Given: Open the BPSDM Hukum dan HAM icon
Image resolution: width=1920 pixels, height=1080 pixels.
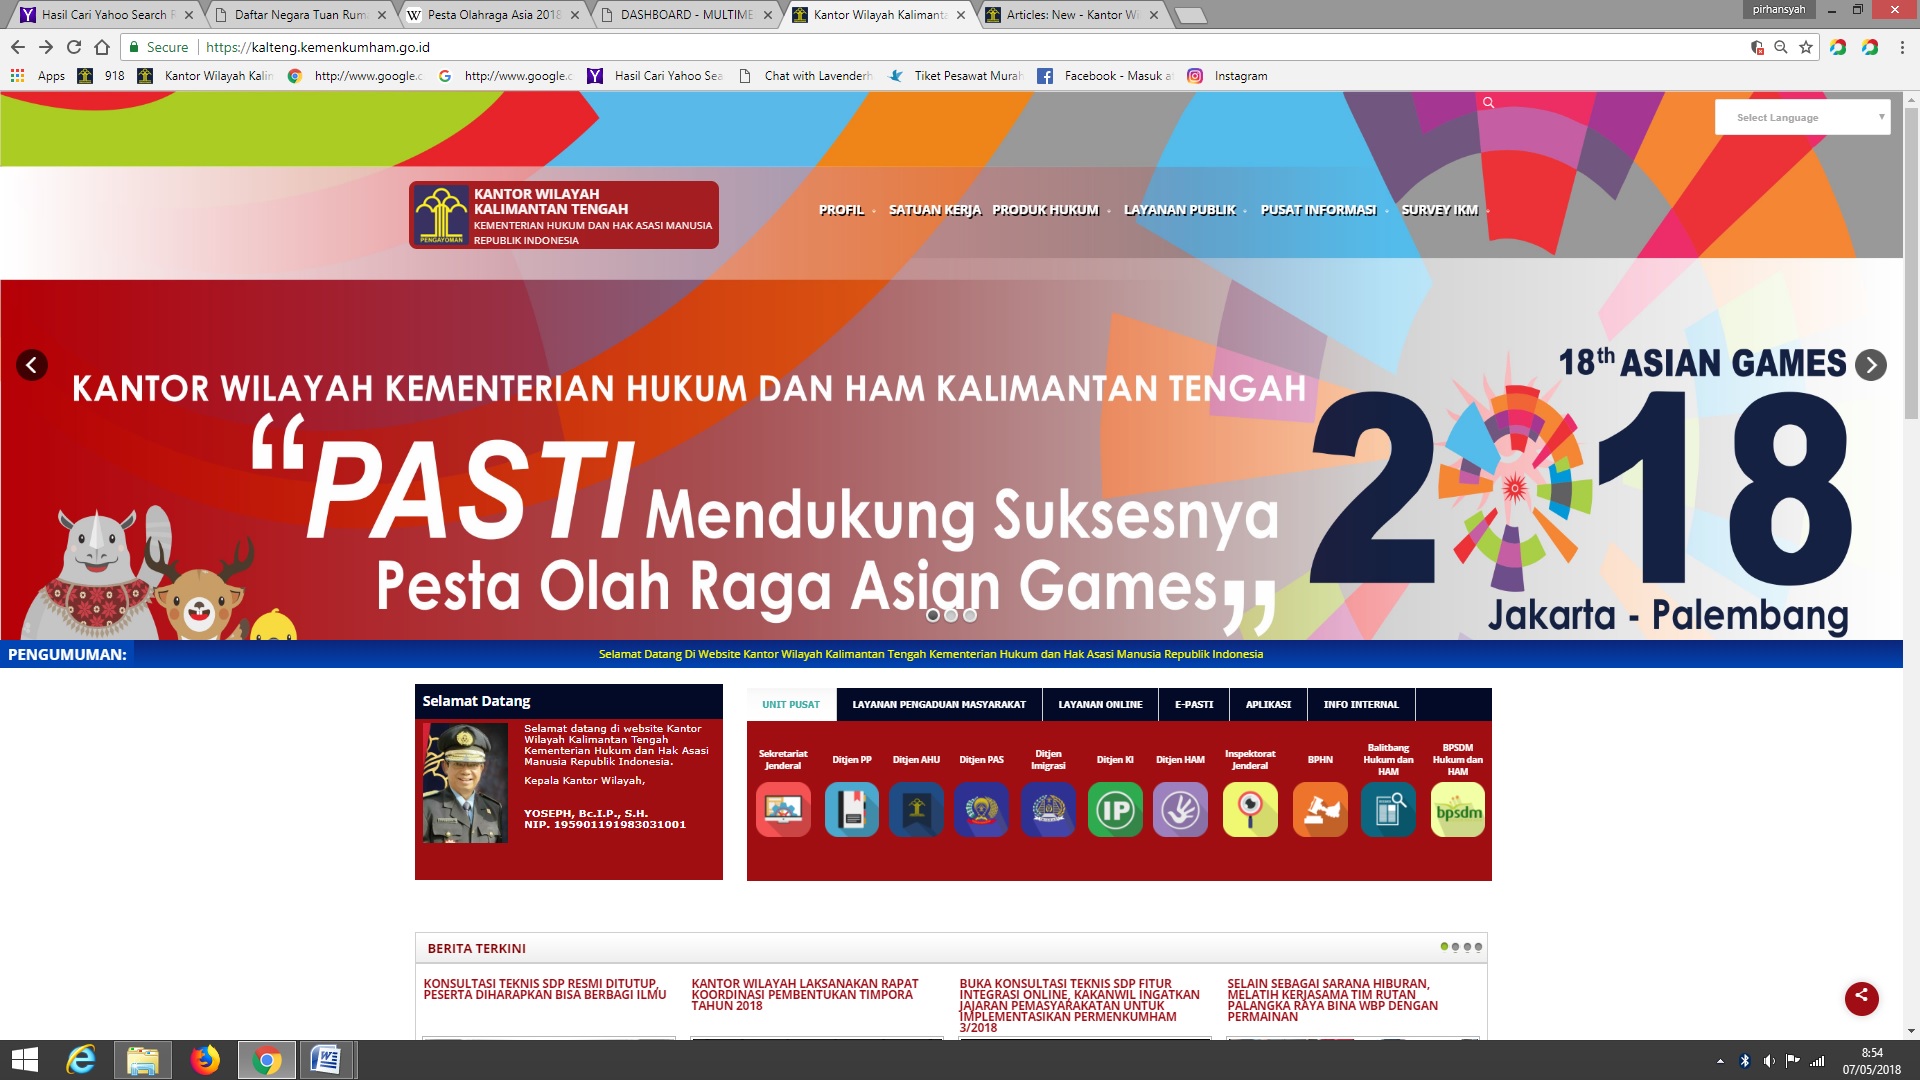Looking at the screenshot, I should (x=1458, y=810).
